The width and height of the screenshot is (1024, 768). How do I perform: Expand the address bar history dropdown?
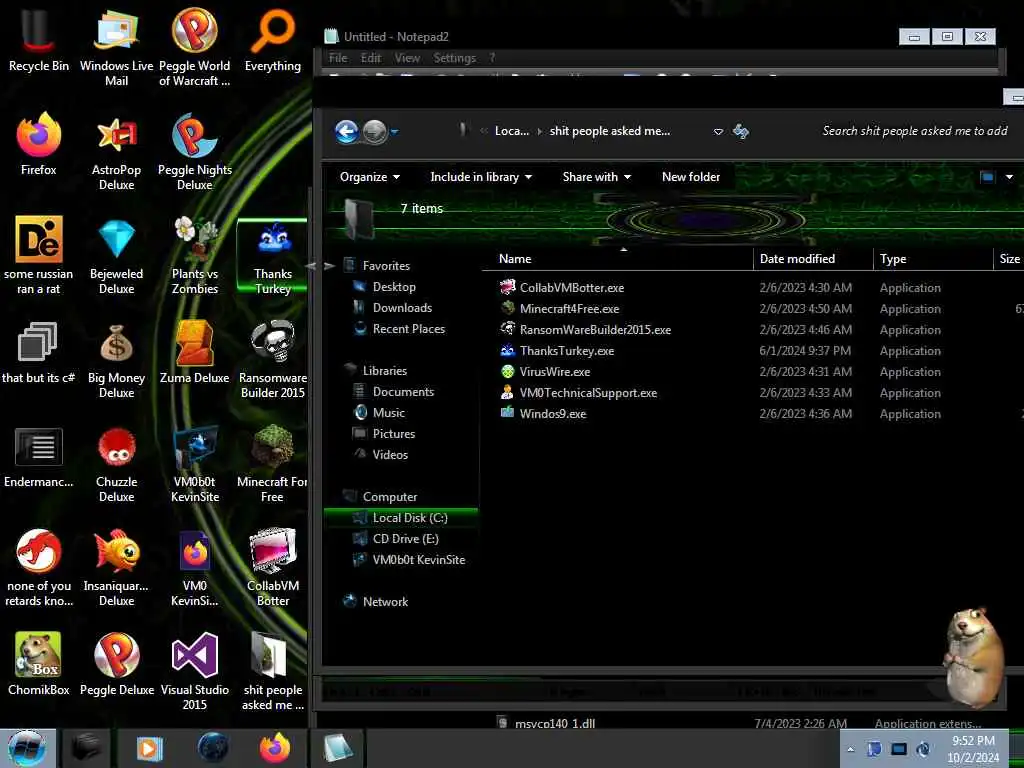pos(718,131)
